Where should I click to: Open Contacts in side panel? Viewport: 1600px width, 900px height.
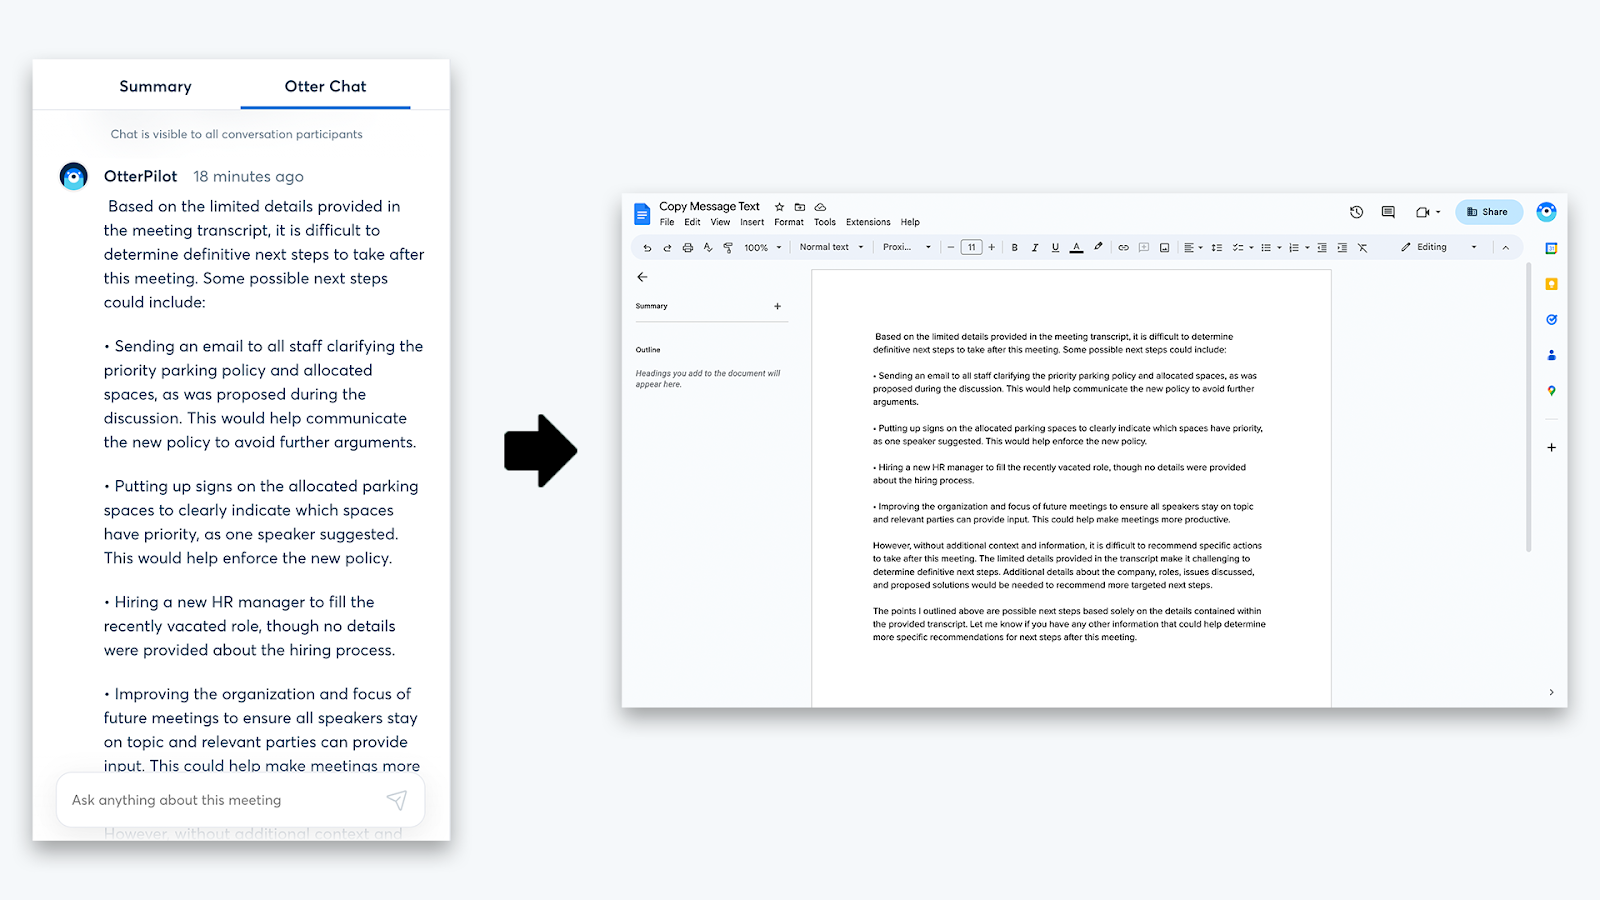pos(1551,355)
